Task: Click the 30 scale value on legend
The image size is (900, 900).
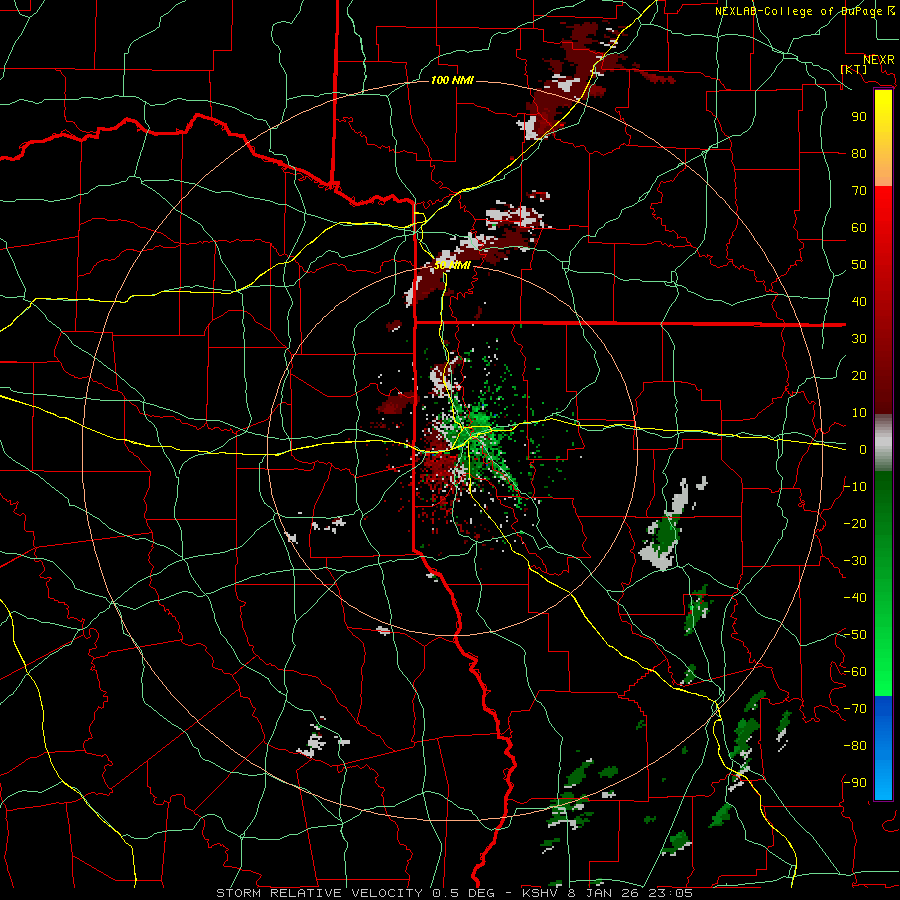Action: pos(859,339)
